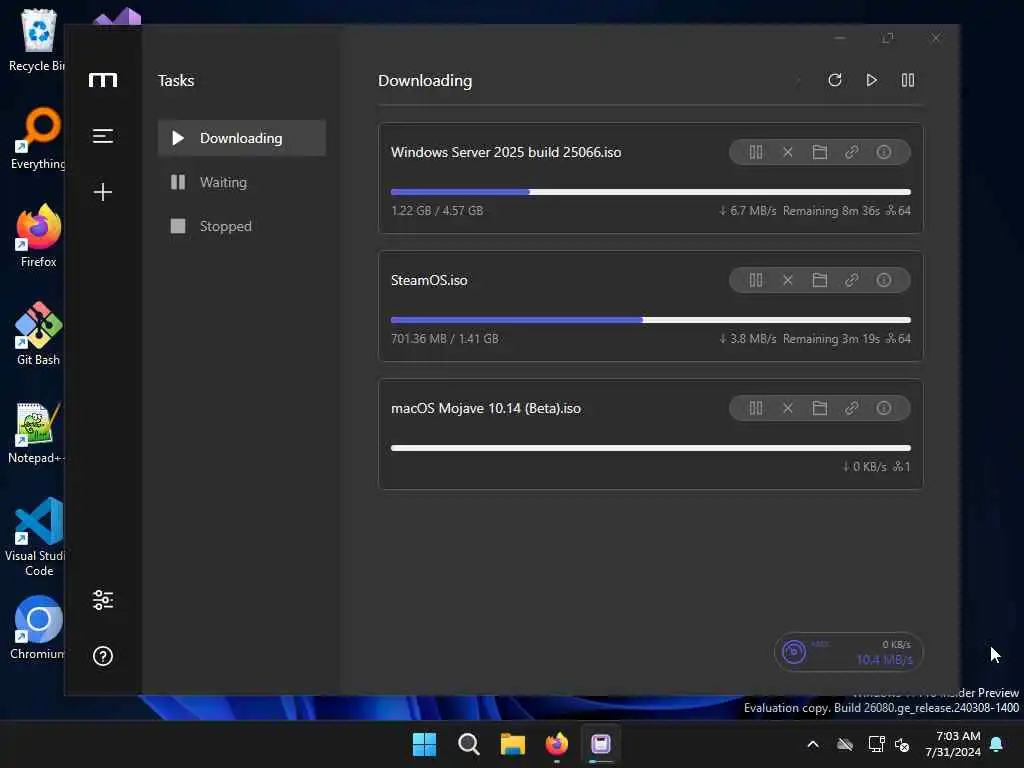Click the Motrix logo icon
The image size is (1024, 768).
click(x=103, y=80)
